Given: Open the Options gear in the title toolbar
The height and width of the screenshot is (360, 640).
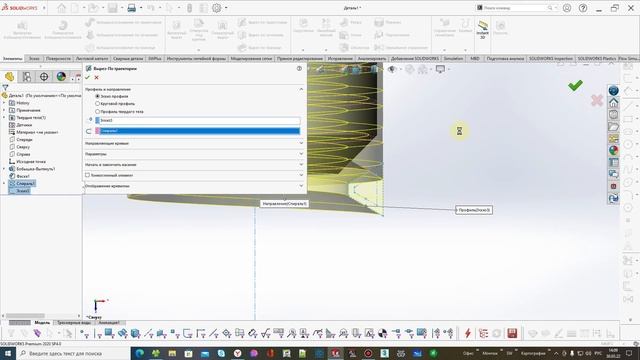Looking at the screenshot, I should [x=217, y=8].
